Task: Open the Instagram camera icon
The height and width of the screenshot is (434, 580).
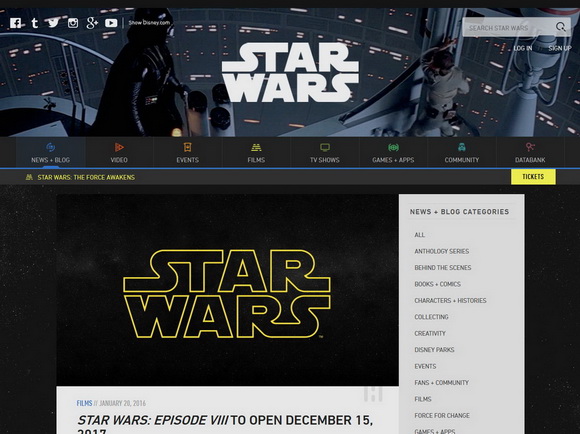Action: tap(73, 23)
